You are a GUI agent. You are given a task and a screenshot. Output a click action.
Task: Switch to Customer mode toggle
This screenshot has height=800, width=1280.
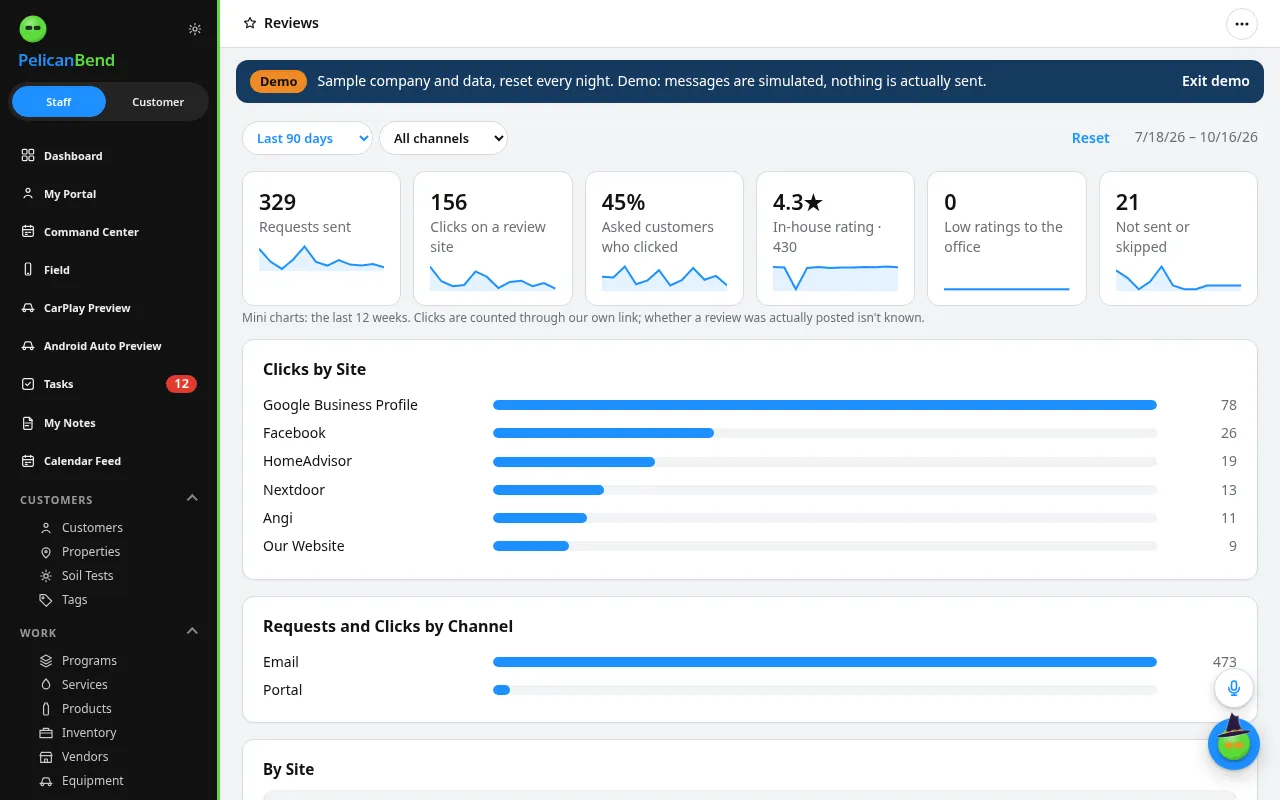tap(158, 102)
